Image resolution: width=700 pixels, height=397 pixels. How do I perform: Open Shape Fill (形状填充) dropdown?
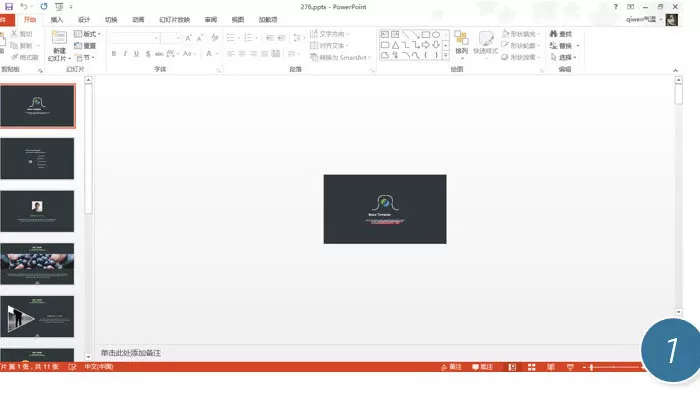point(521,34)
